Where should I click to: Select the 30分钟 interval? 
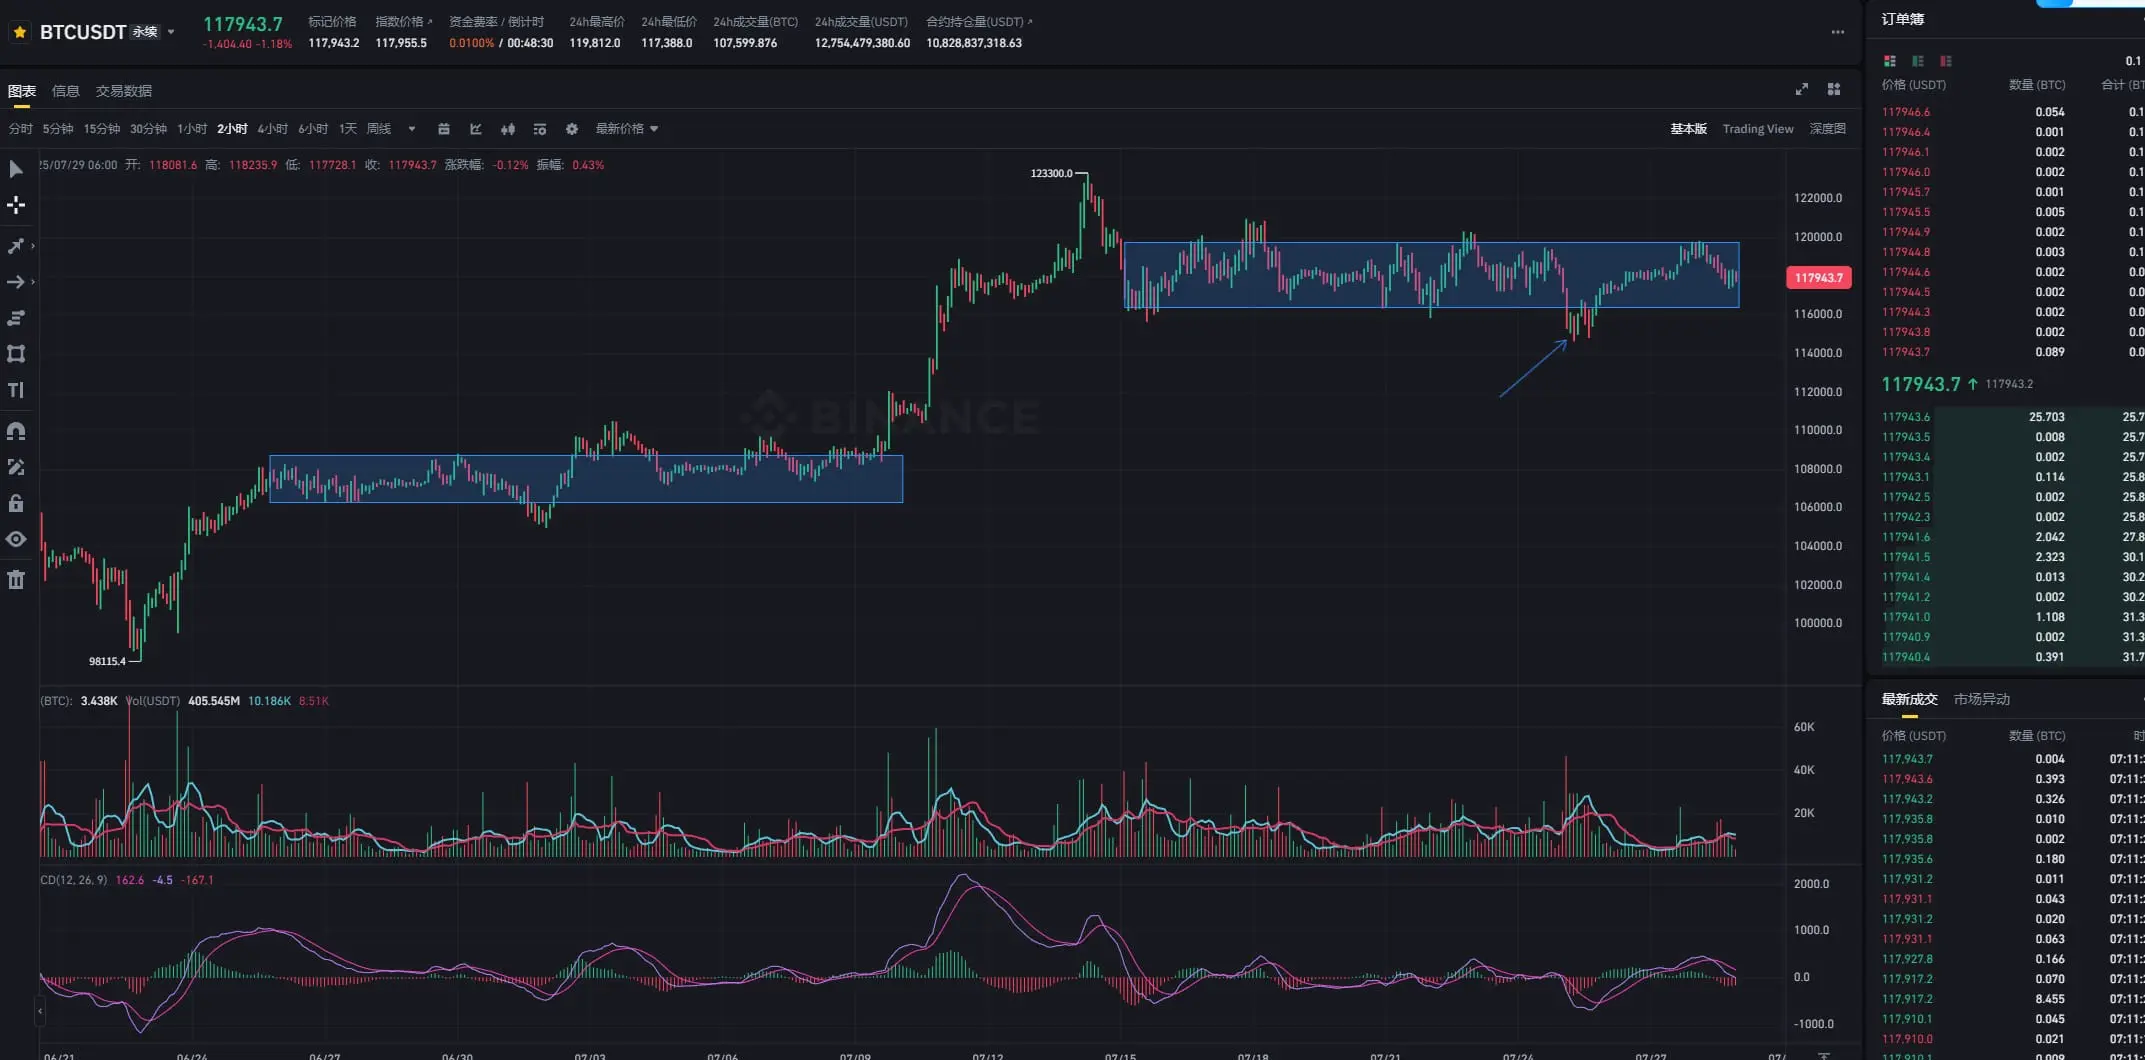click(x=148, y=129)
